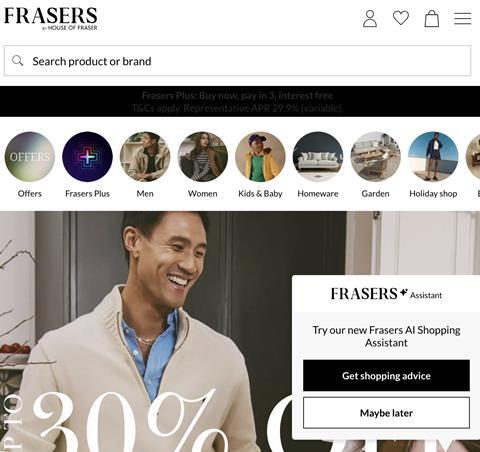Open the shopping bag icon
This screenshot has height=452, width=480.
pos(432,18)
